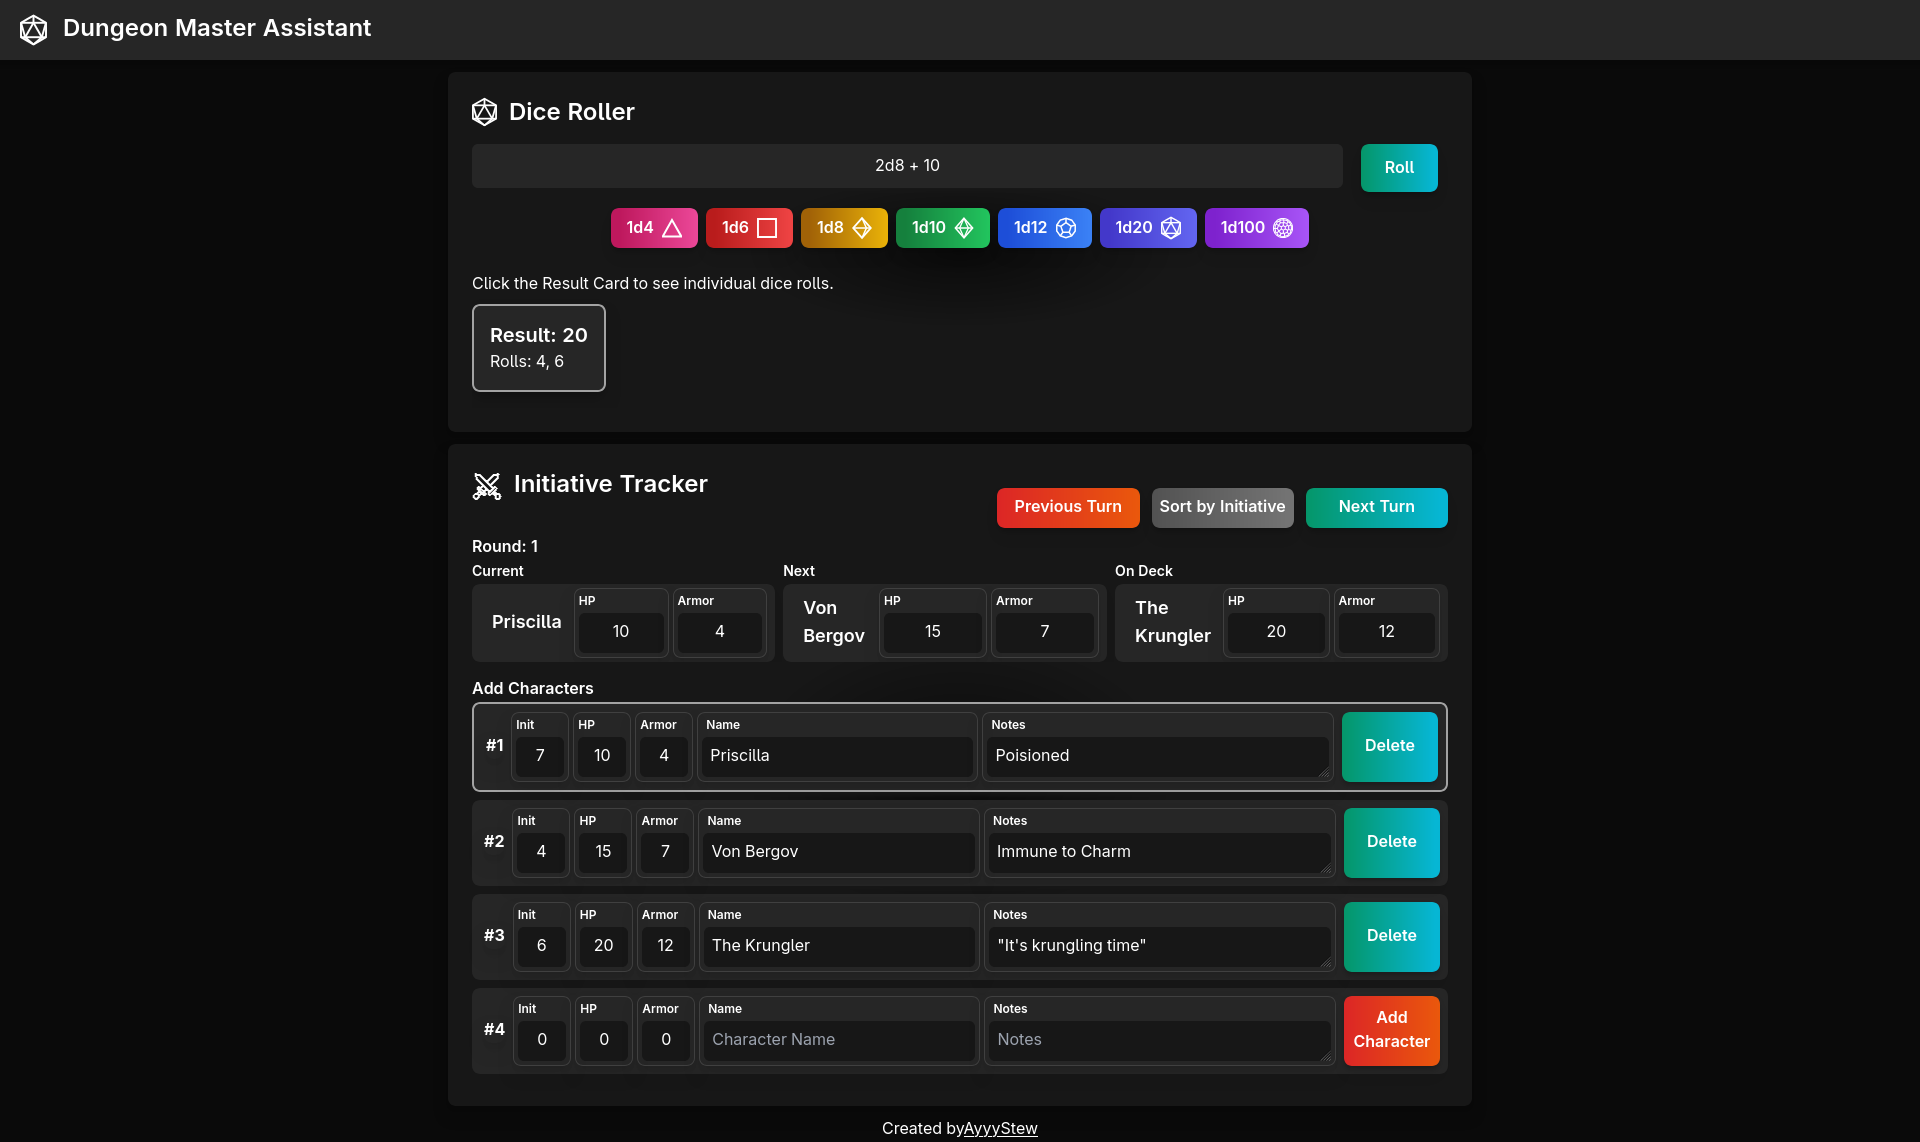Delete Von Bergov from the tracker

[1392, 842]
